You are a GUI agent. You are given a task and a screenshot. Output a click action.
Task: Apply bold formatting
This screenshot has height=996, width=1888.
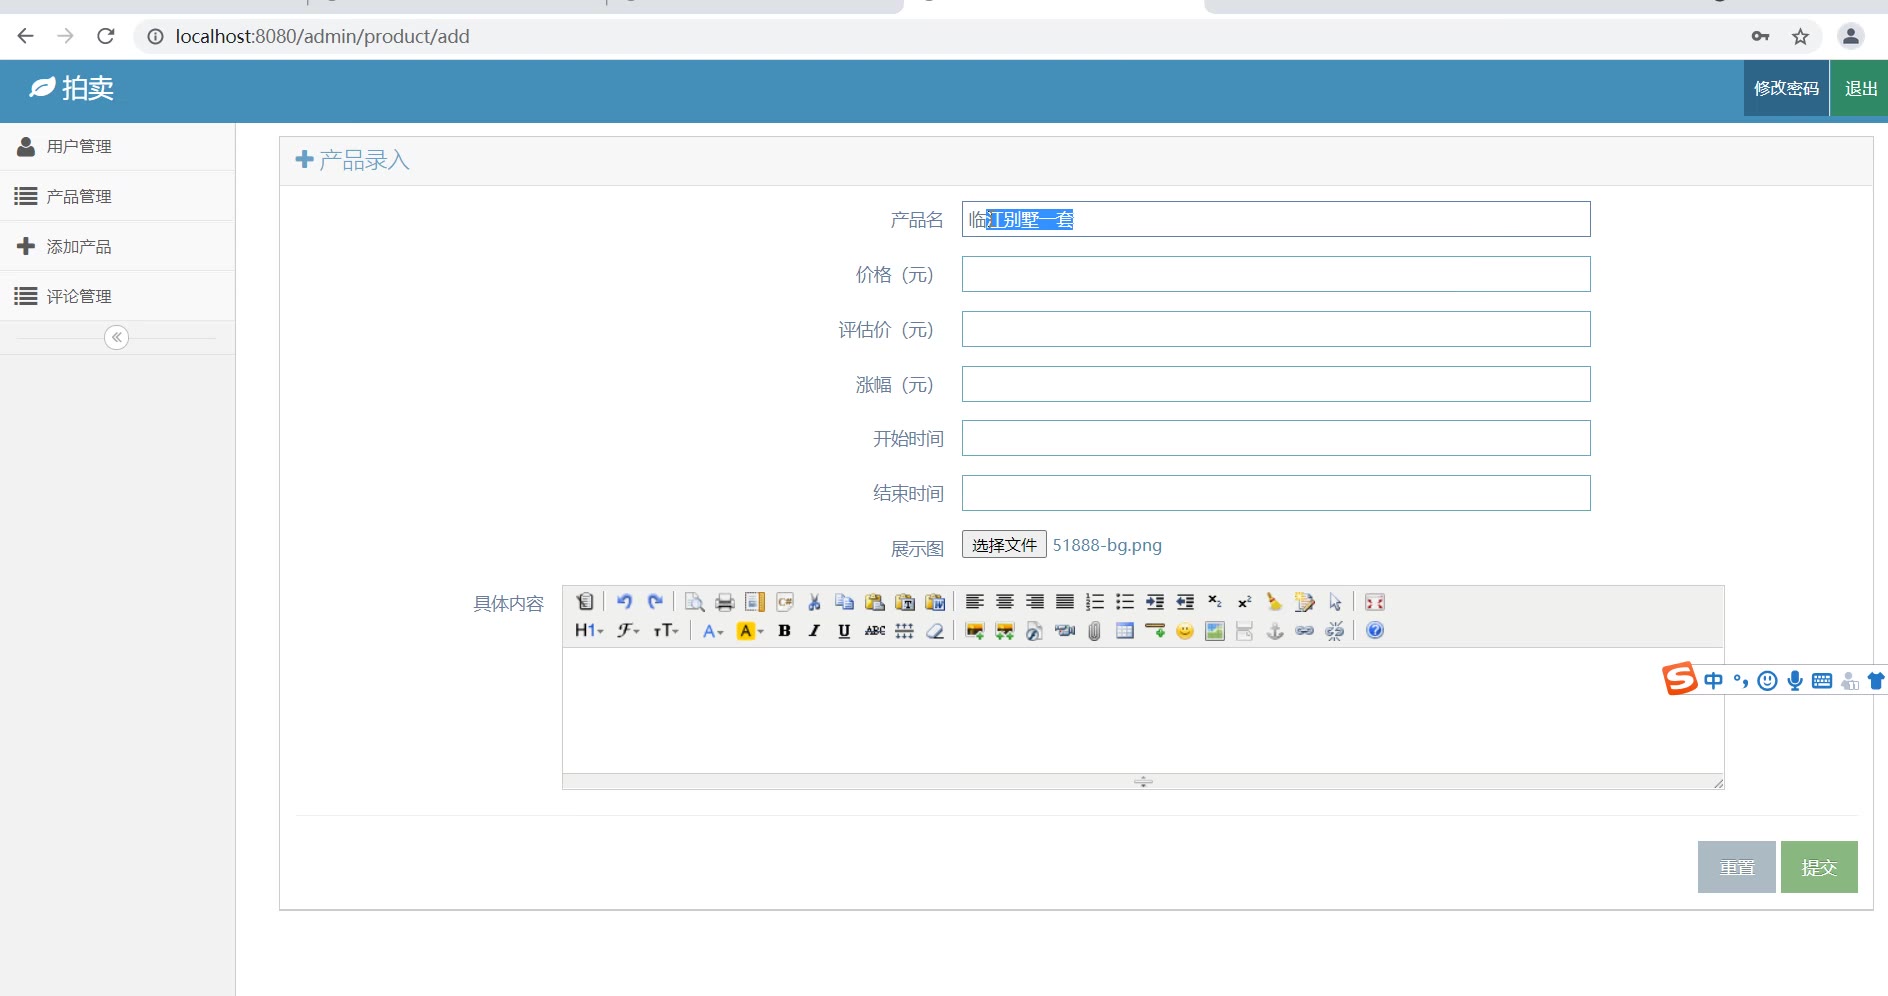pyautogui.click(x=785, y=631)
